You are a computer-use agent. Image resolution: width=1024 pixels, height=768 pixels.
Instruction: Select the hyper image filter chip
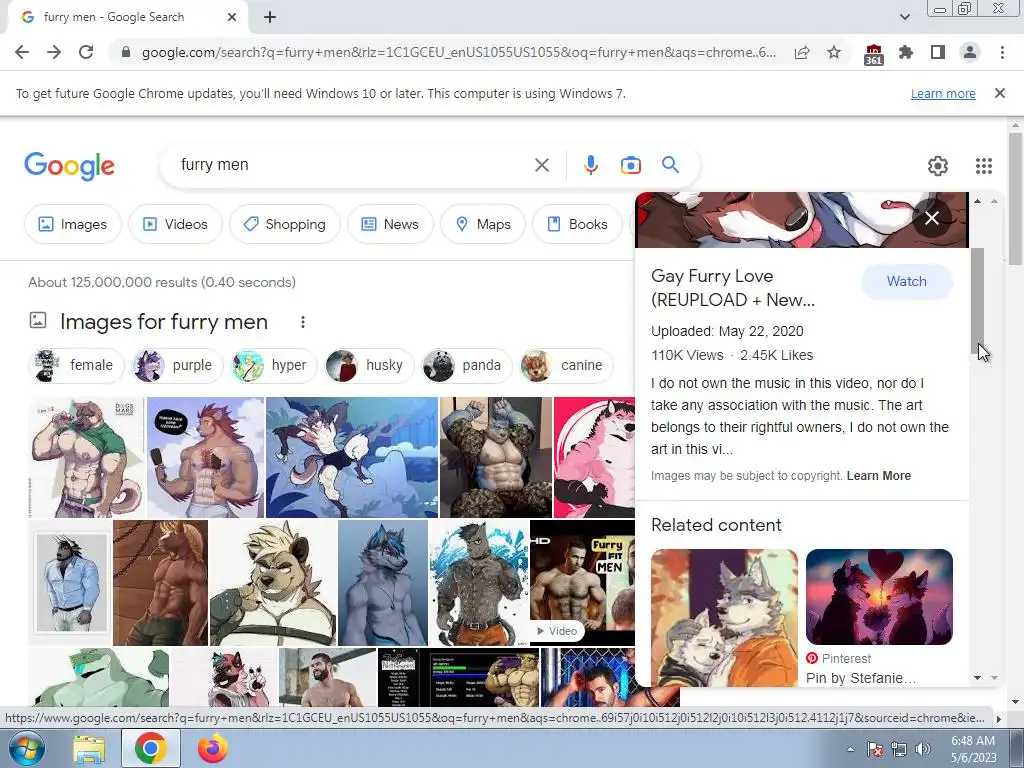pos(274,365)
